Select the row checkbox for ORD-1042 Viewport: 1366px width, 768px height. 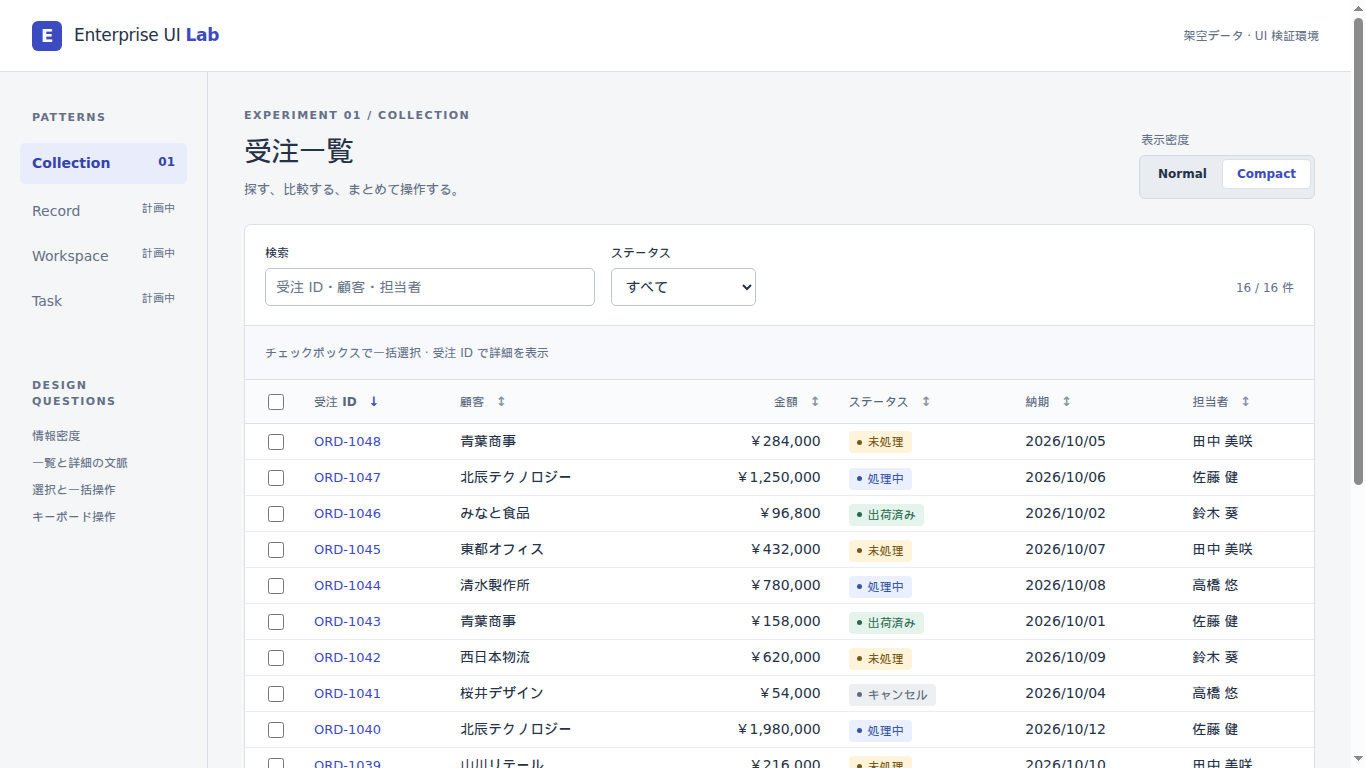pyautogui.click(x=276, y=658)
